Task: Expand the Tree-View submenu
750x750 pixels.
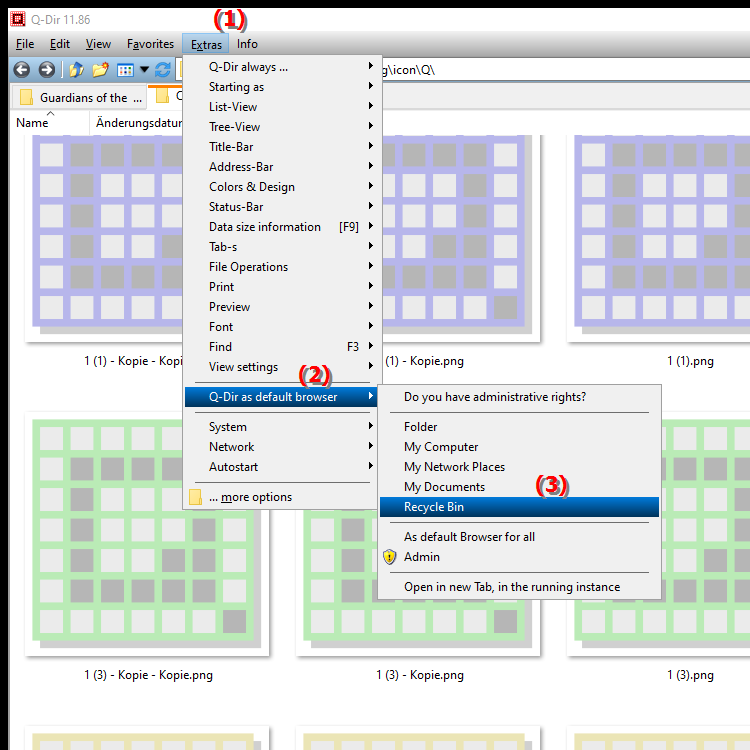Action: click(x=281, y=127)
